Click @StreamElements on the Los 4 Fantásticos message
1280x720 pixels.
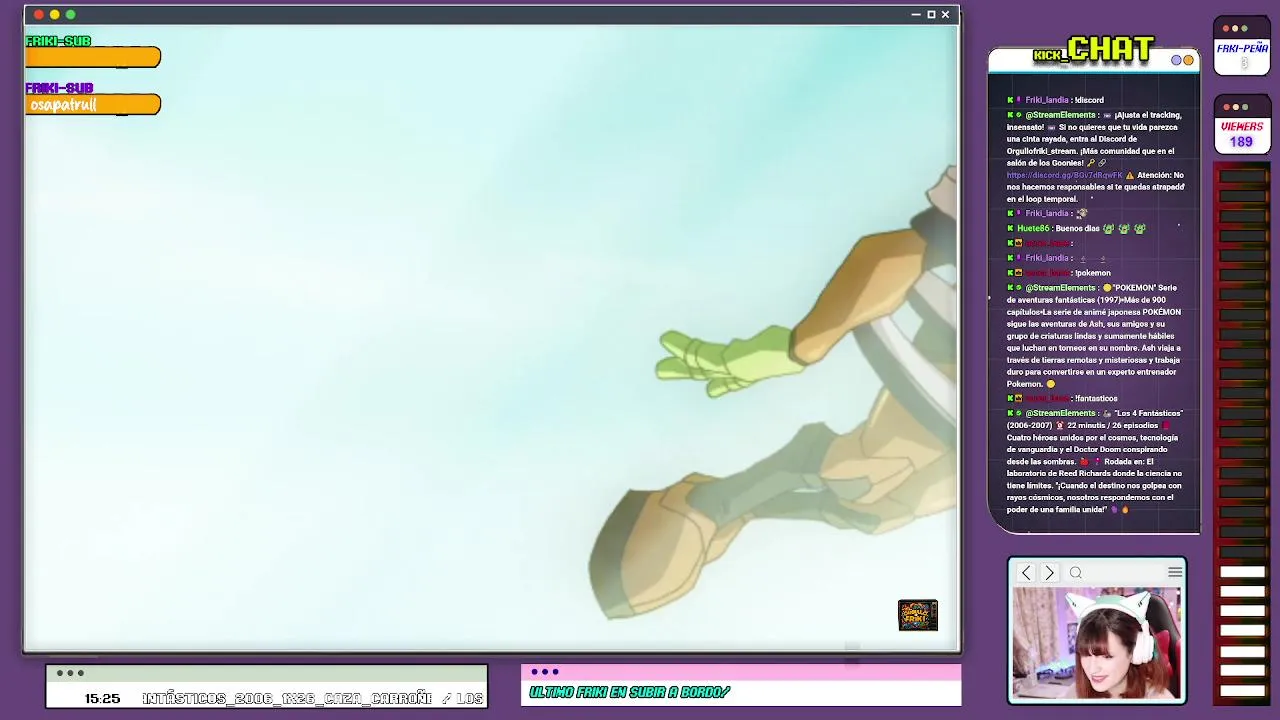tap(1060, 413)
